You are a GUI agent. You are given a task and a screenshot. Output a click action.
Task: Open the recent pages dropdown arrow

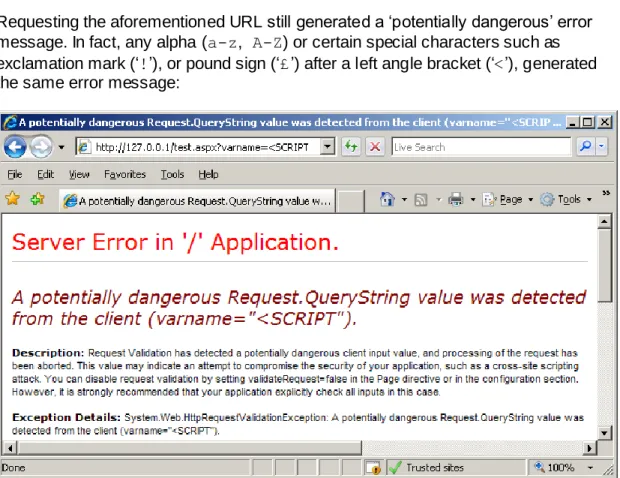point(61,147)
